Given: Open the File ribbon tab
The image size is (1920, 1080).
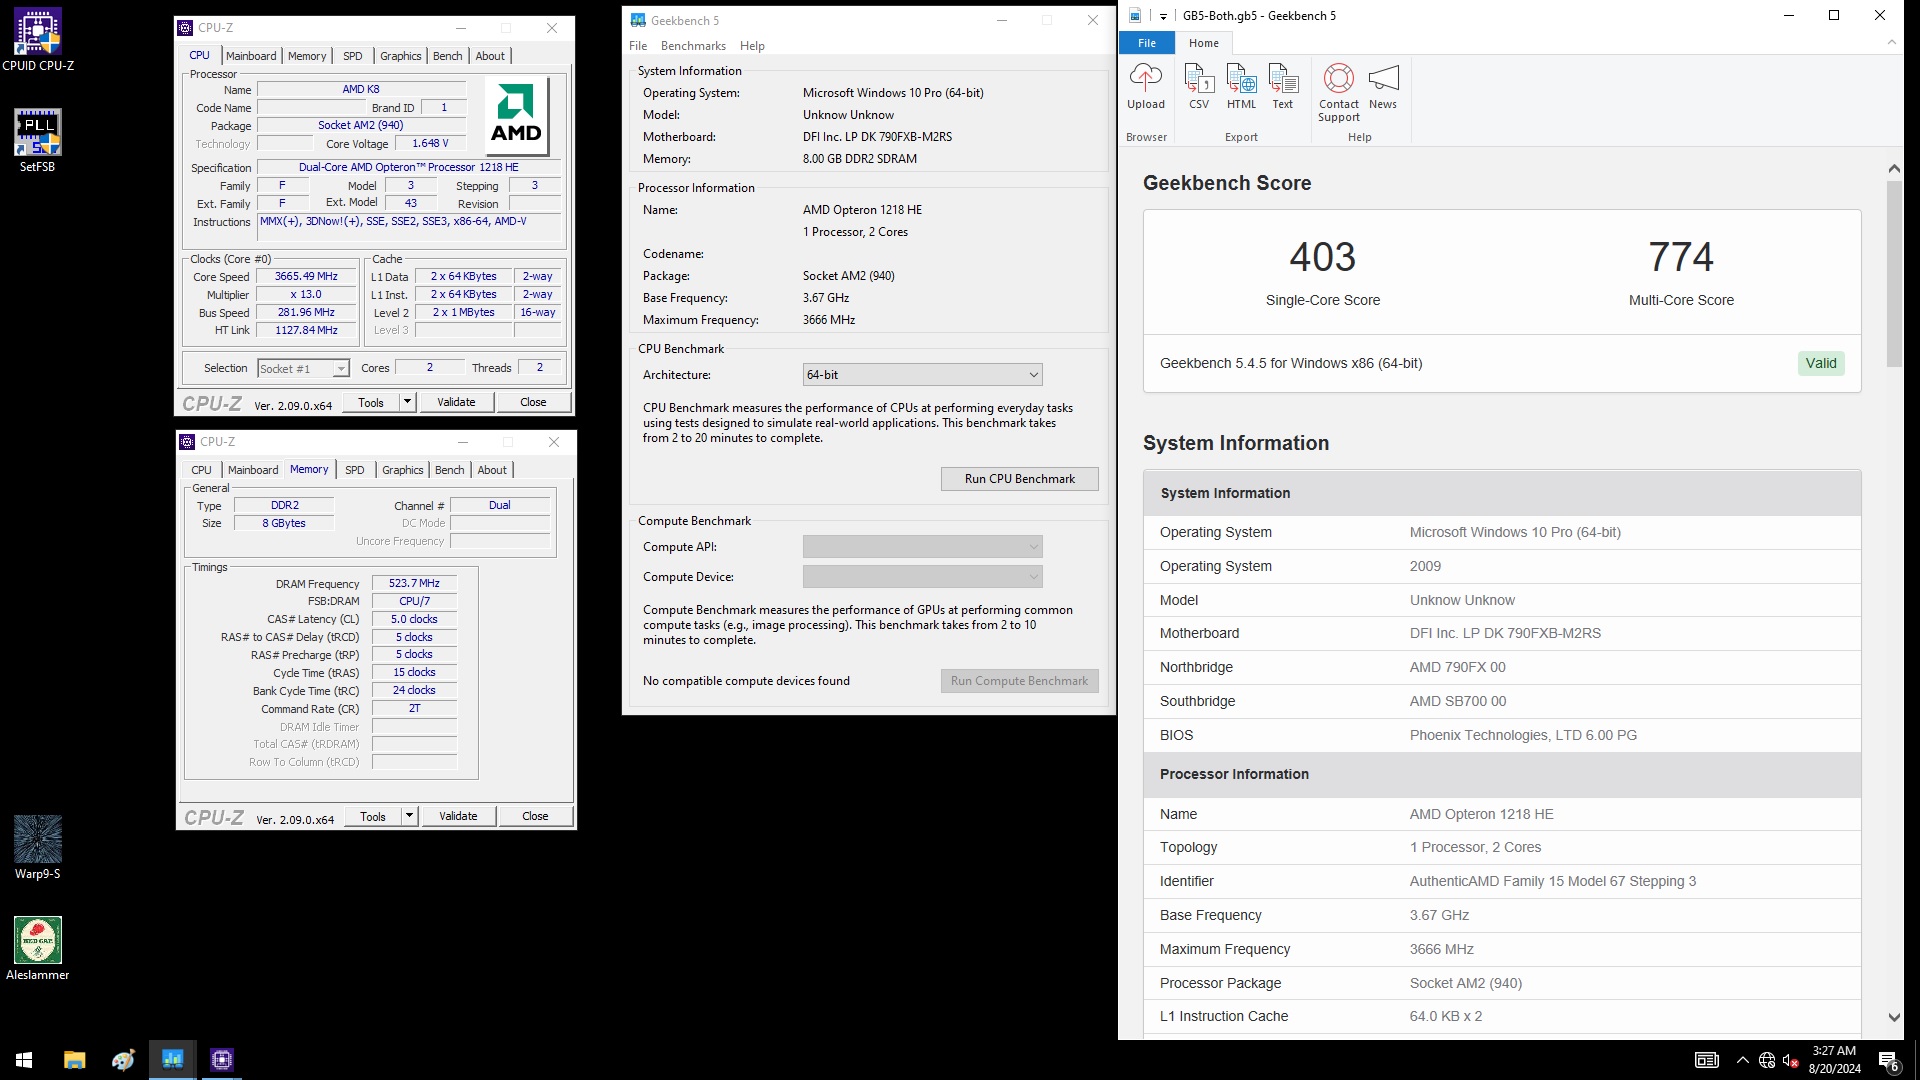Looking at the screenshot, I should pos(1147,43).
